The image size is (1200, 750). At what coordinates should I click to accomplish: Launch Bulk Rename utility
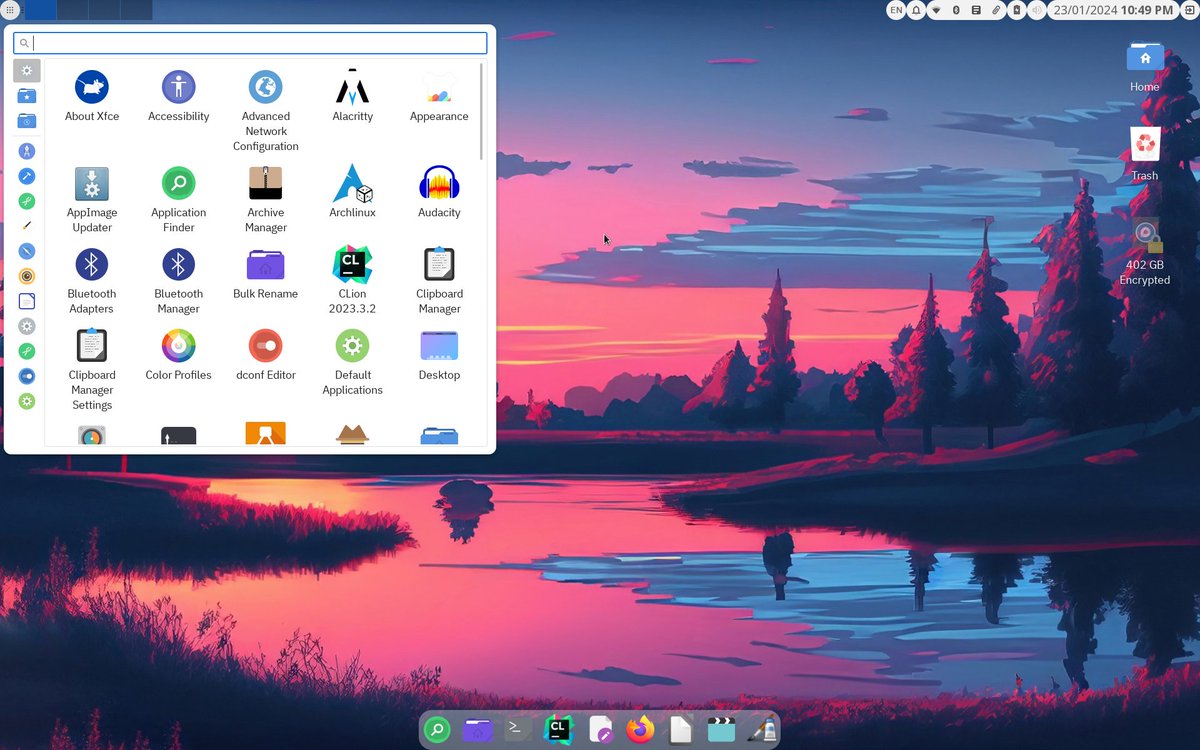(x=266, y=274)
